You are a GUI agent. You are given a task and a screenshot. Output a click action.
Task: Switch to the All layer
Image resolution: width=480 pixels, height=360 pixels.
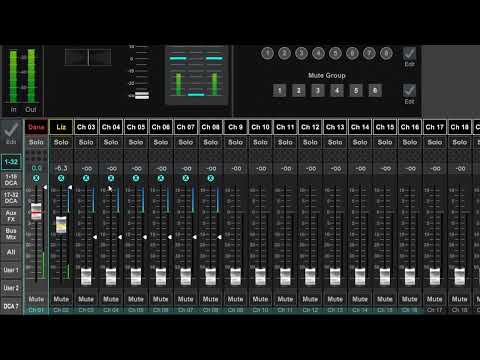[x=11, y=252]
